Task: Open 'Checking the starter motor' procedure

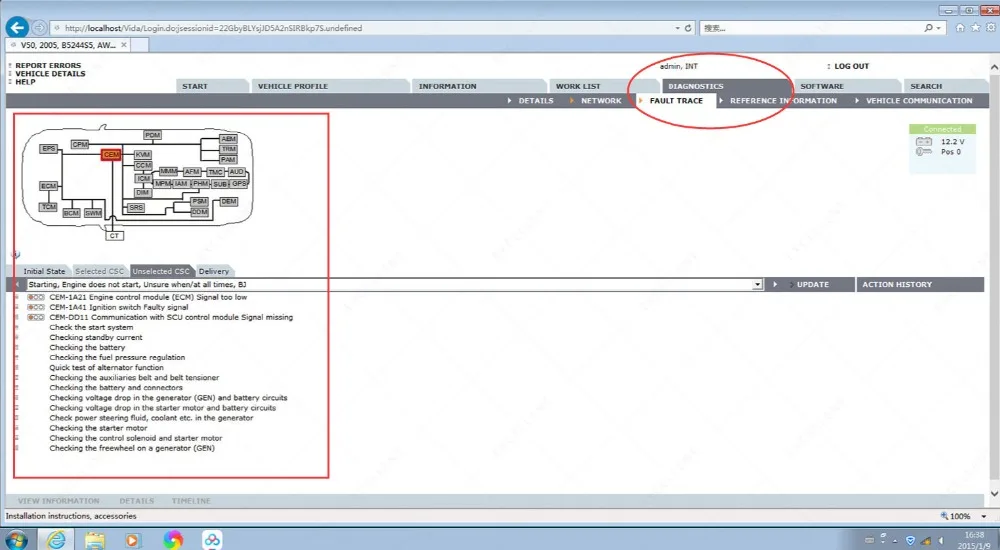Action: 98,428
